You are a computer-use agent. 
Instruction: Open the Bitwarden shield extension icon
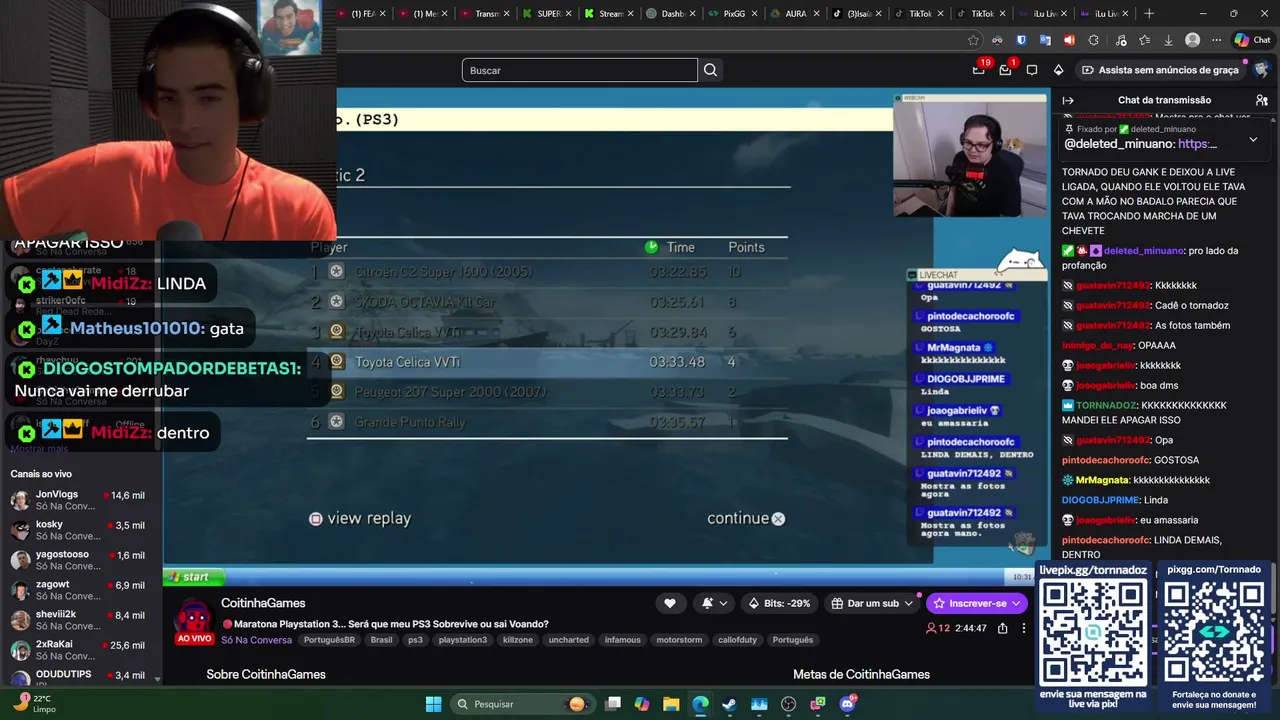(1021, 40)
